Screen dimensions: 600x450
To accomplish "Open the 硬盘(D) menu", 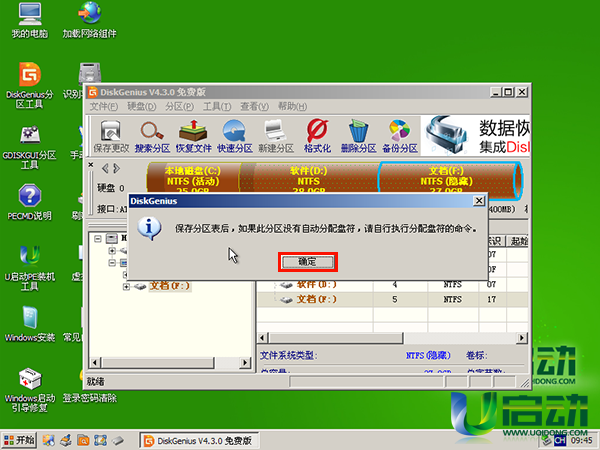I will (x=142, y=106).
